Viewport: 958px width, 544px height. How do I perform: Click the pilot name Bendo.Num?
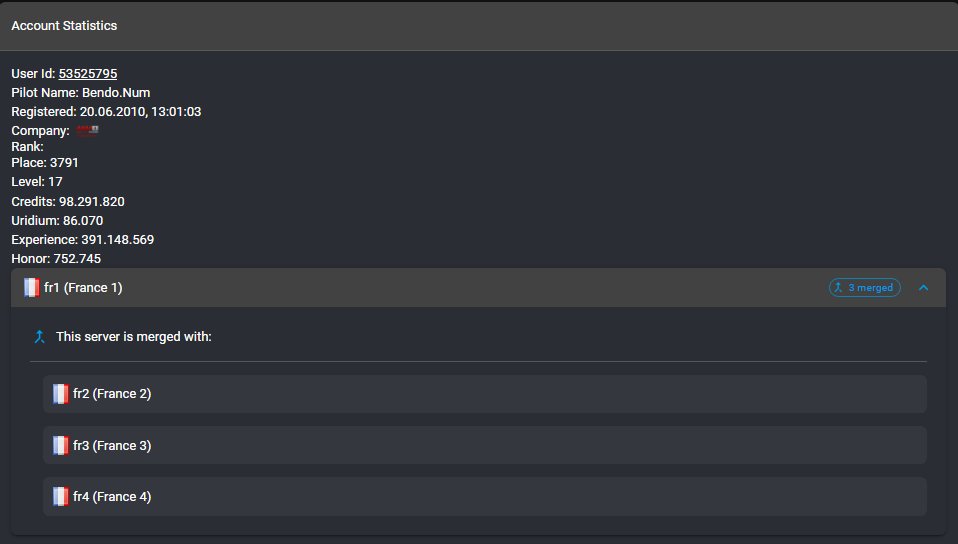pyautogui.click(x=116, y=93)
